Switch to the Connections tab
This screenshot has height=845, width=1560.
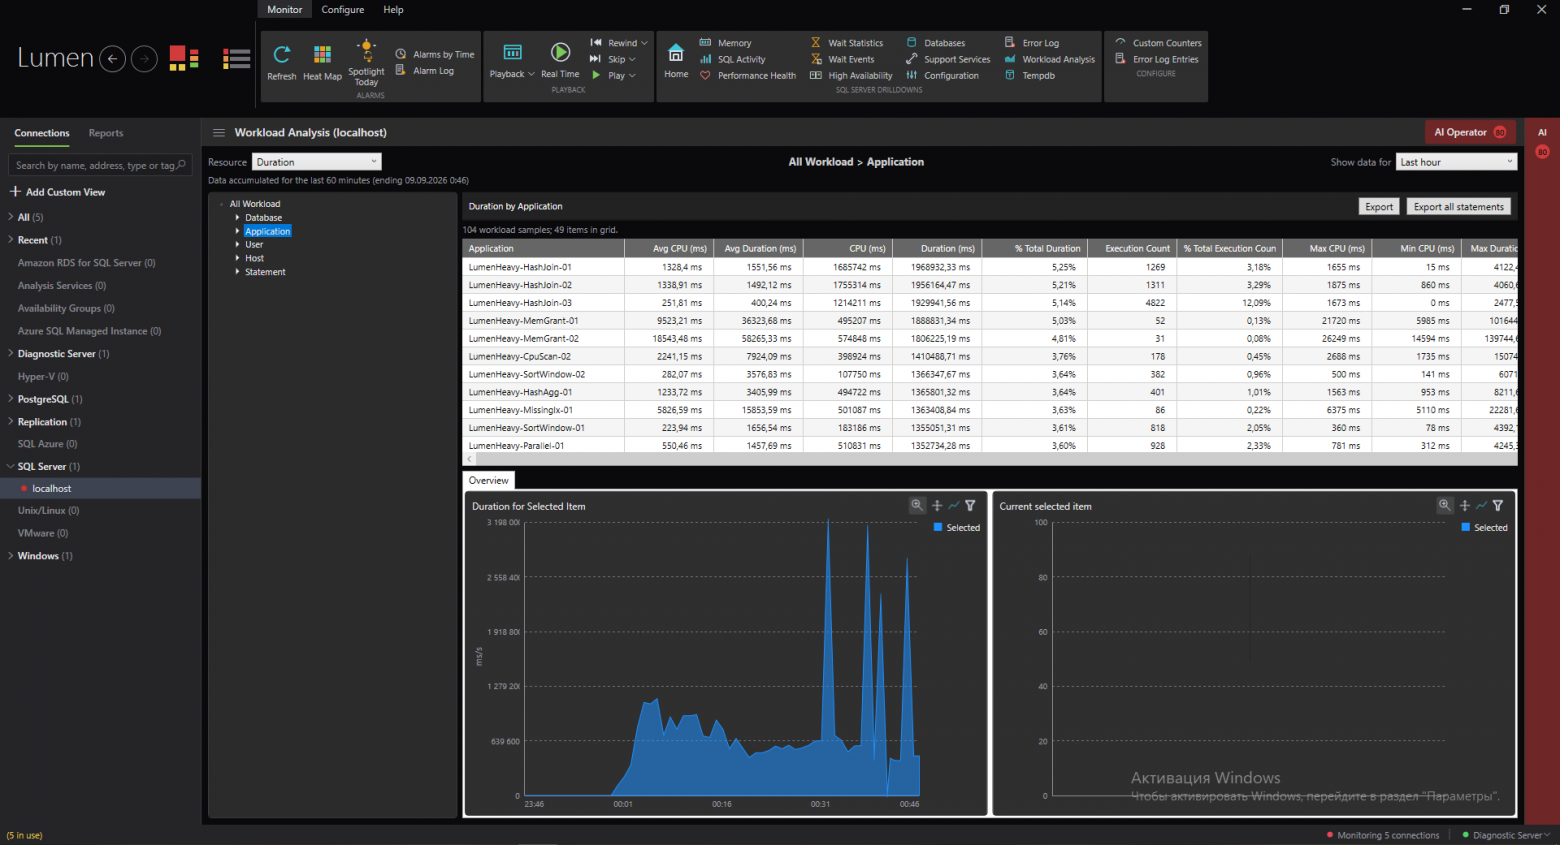(x=42, y=133)
